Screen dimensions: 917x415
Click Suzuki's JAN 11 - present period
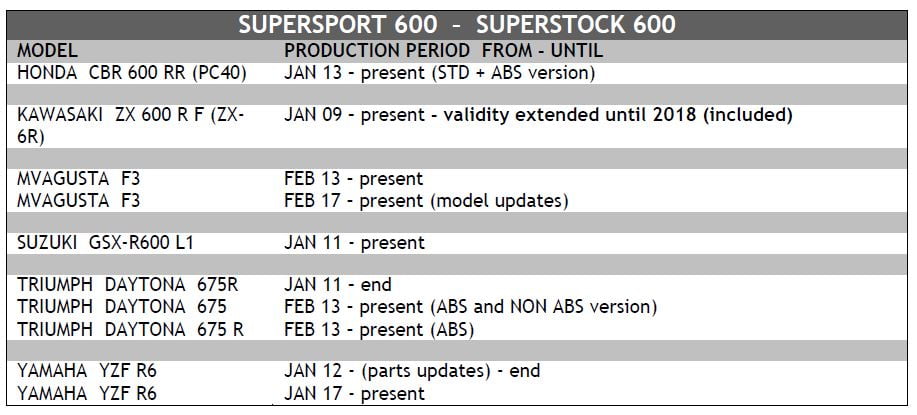coord(354,243)
